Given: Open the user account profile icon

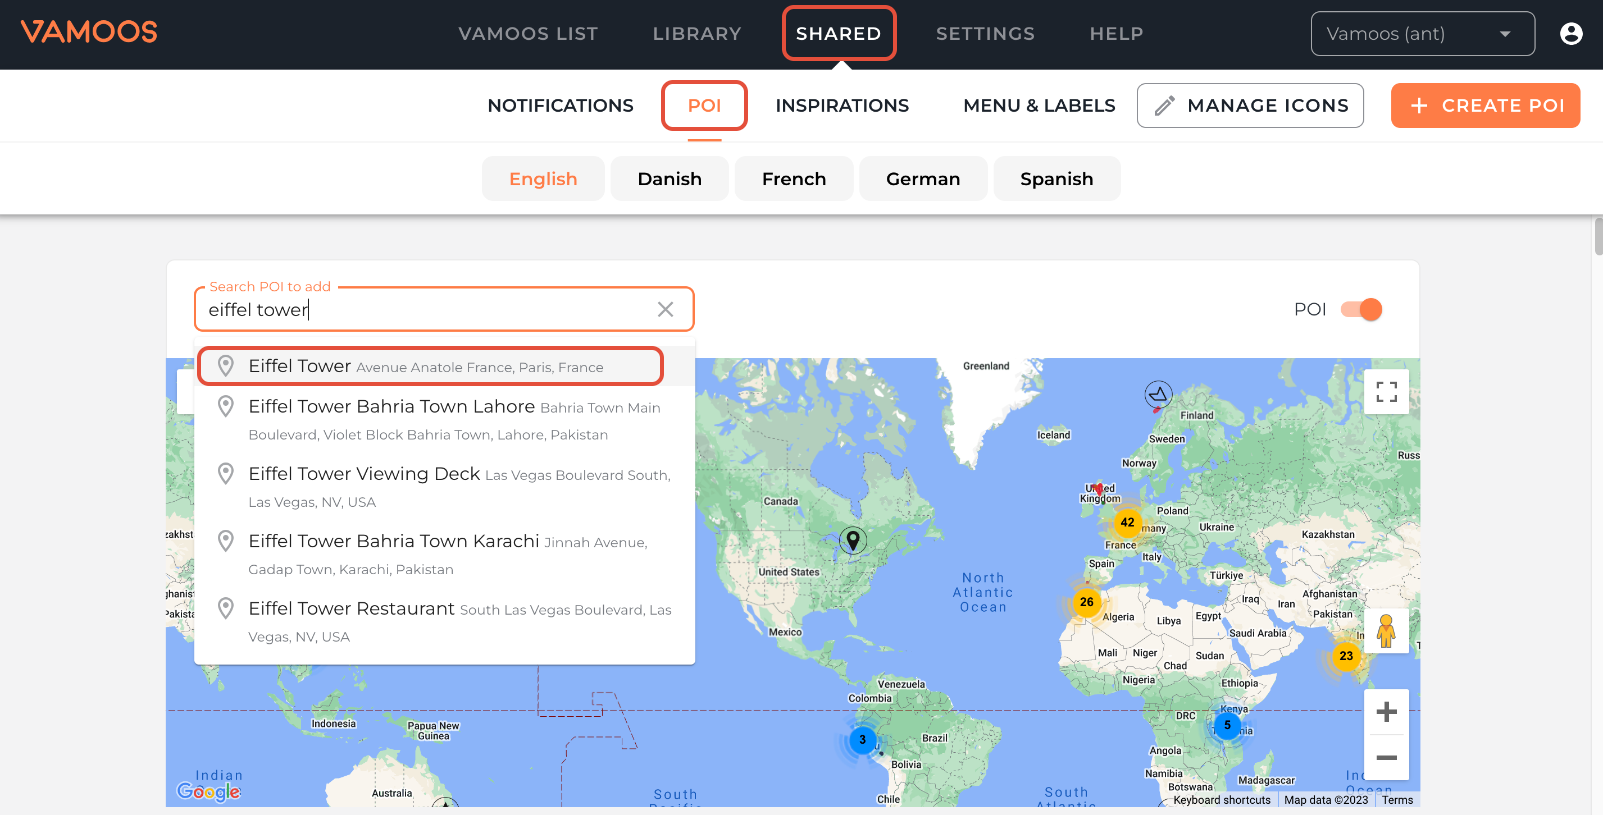Looking at the screenshot, I should click(x=1571, y=34).
